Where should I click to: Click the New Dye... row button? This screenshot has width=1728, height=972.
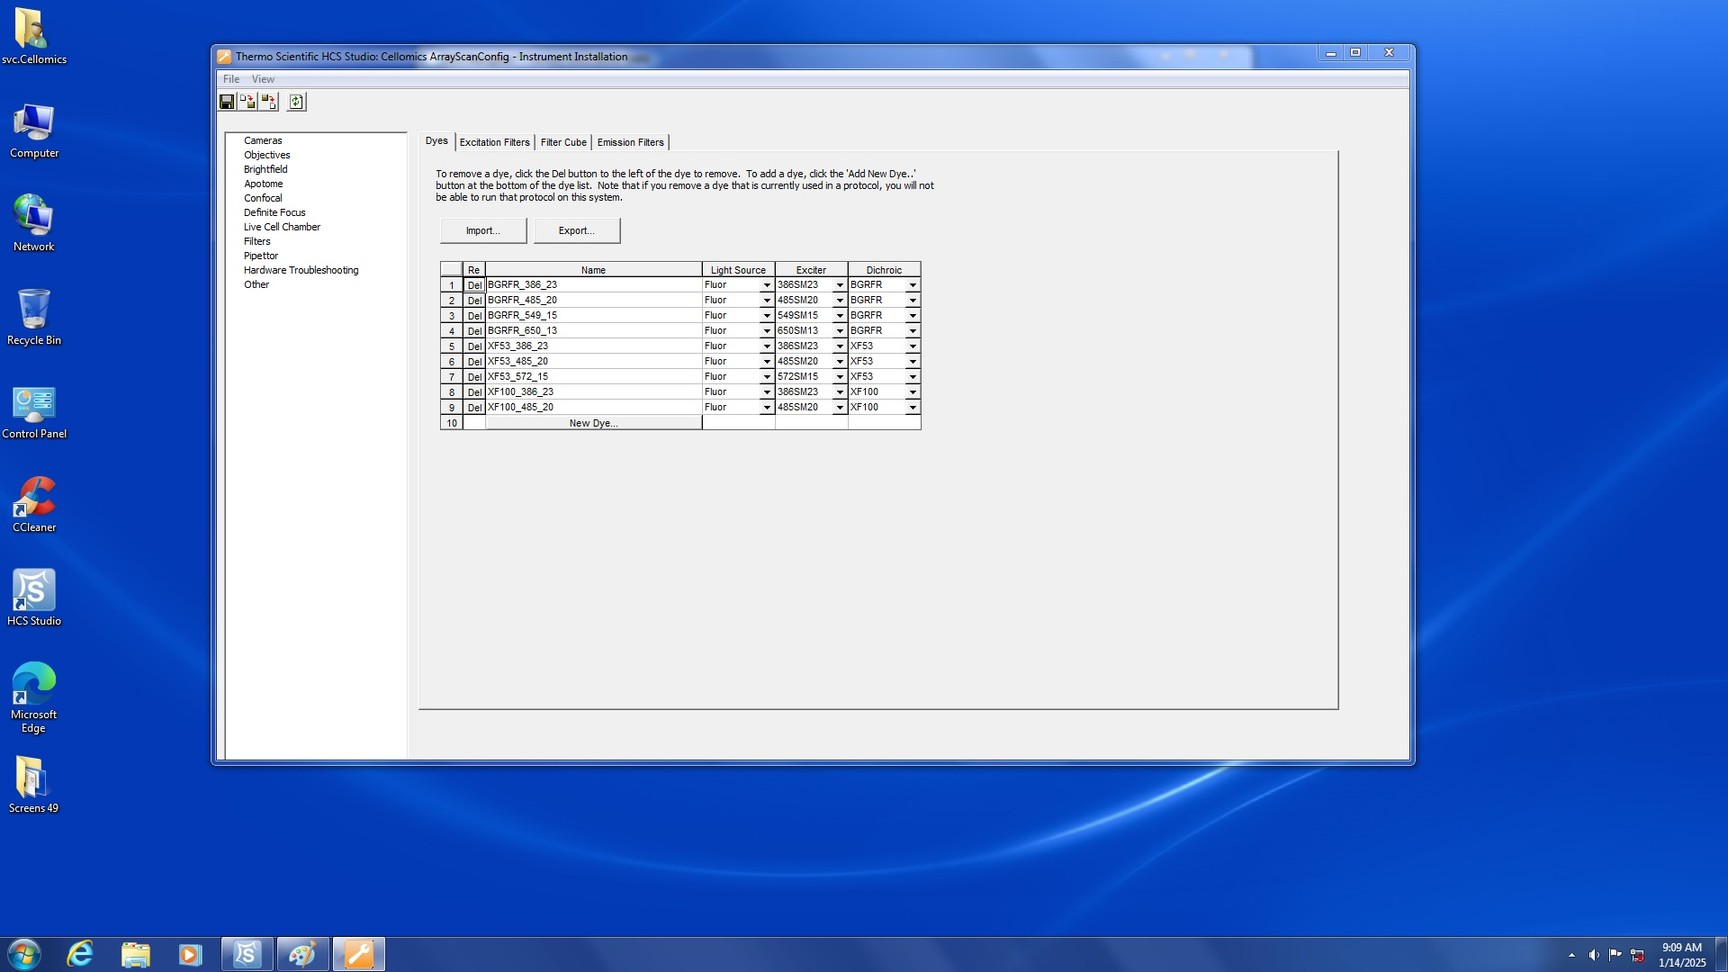click(593, 423)
